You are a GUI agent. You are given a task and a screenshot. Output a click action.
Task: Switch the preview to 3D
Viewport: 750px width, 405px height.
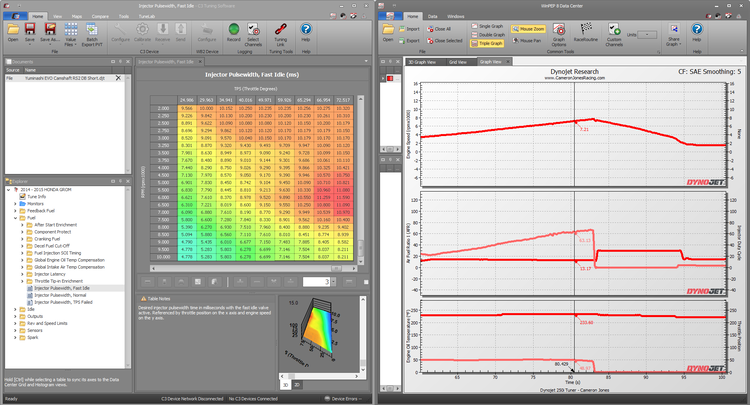286,384
